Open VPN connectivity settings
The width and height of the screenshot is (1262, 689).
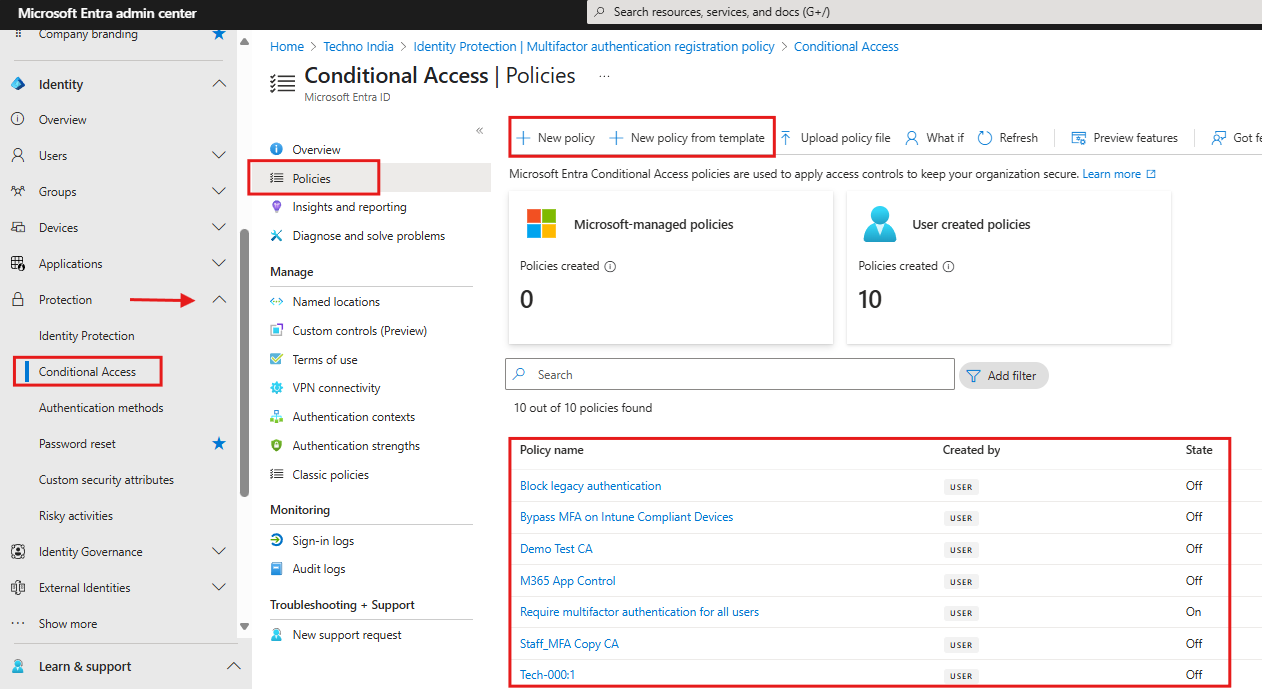pyautogui.click(x=330, y=387)
